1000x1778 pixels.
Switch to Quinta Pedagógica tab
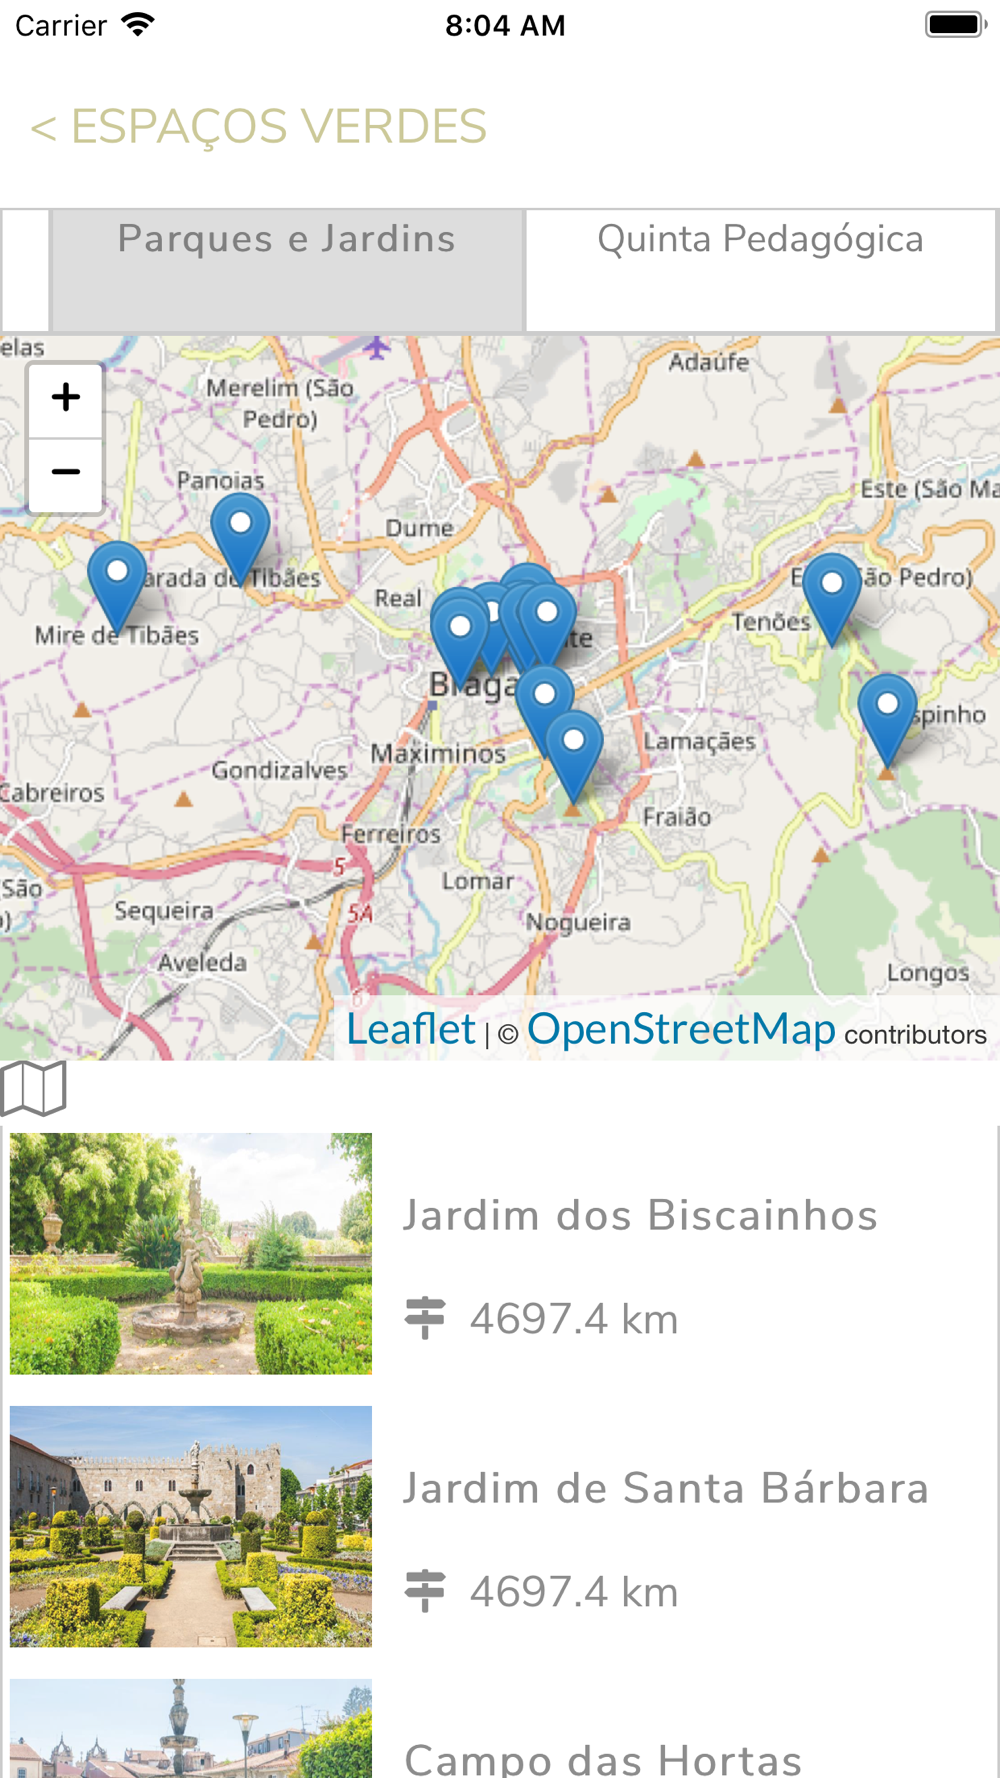click(761, 270)
